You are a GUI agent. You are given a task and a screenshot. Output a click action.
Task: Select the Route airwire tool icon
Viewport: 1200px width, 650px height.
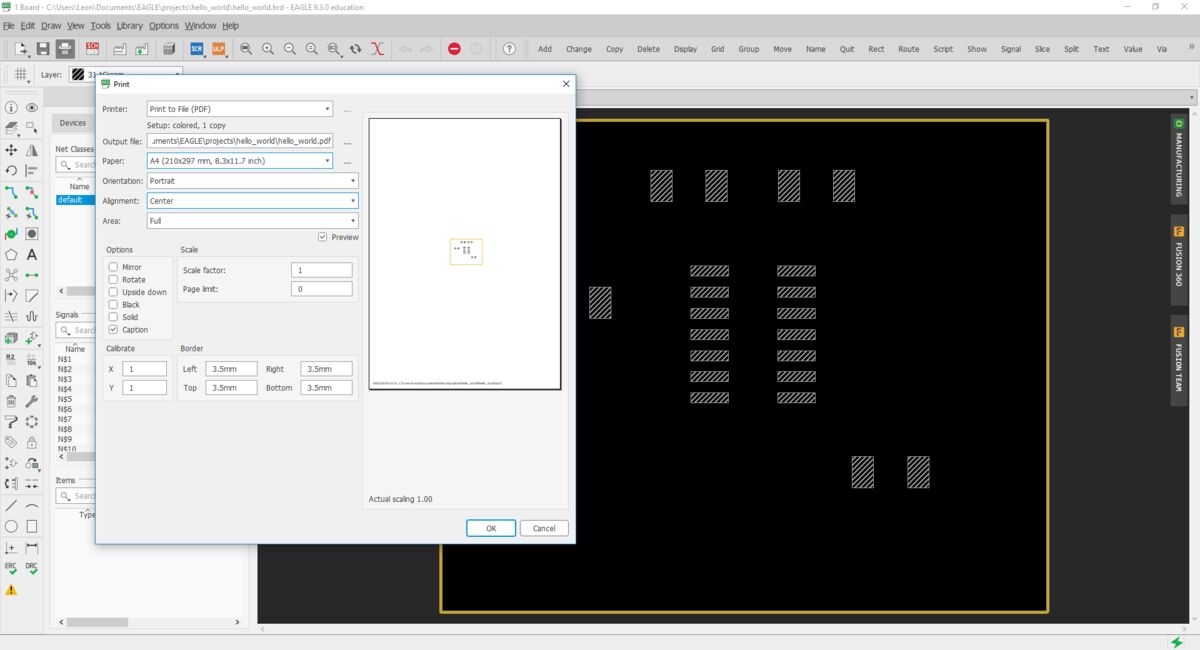click(x=11, y=192)
